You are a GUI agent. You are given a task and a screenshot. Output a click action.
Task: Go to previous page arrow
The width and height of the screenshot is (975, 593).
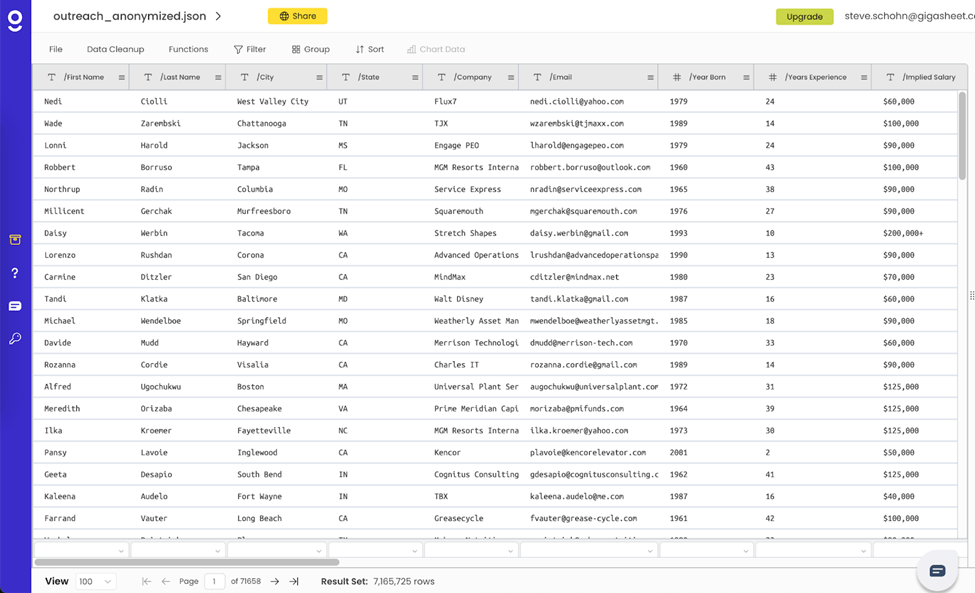165,581
